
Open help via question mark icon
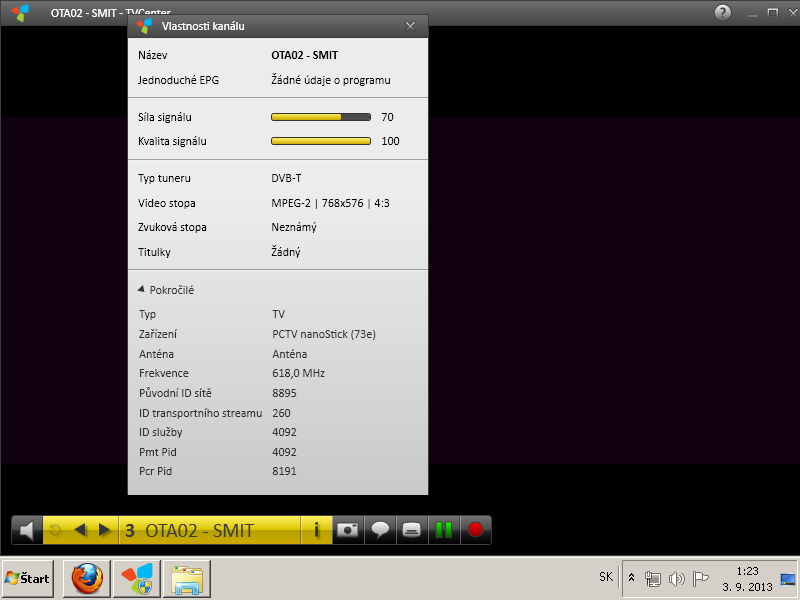722,12
